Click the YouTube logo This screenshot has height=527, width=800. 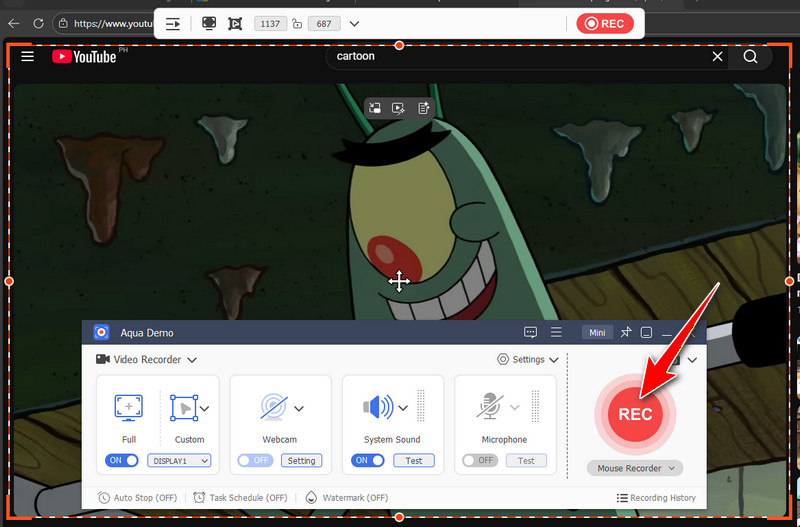[85, 56]
